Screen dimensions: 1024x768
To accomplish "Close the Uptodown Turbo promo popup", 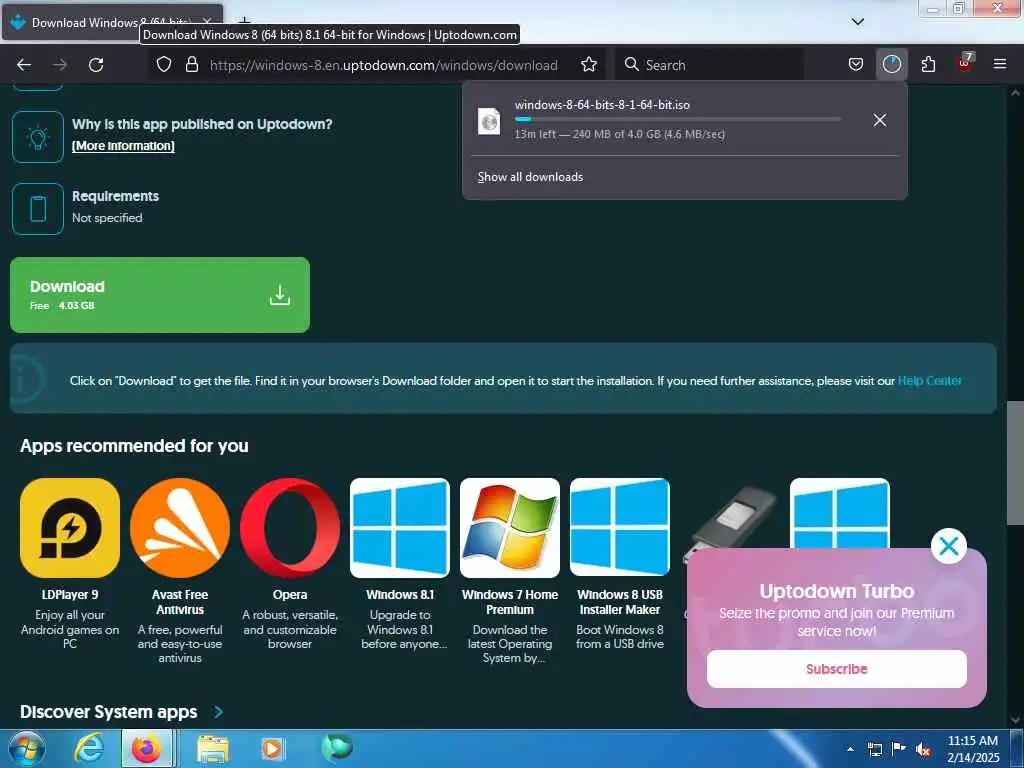I will [949, 546].
